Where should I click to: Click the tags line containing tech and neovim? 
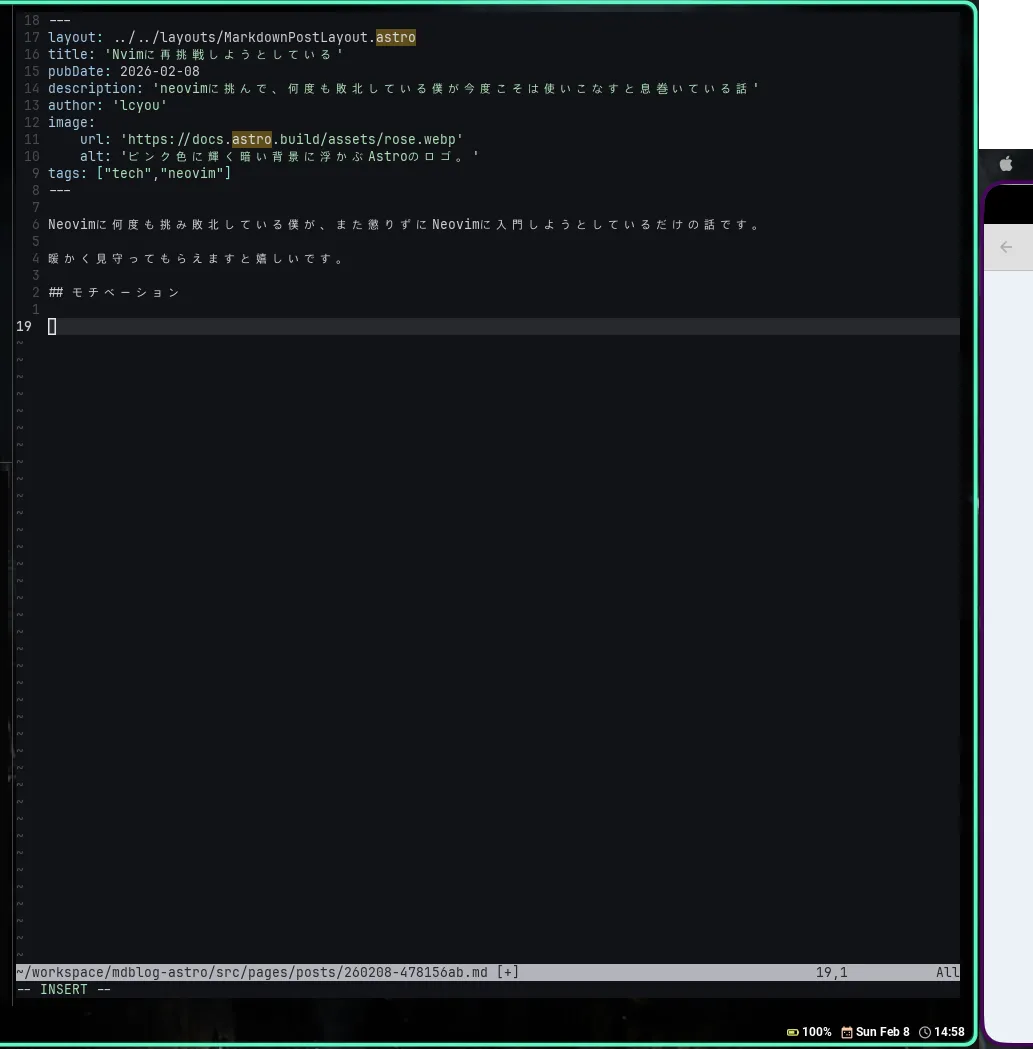(x=140, y=173)
